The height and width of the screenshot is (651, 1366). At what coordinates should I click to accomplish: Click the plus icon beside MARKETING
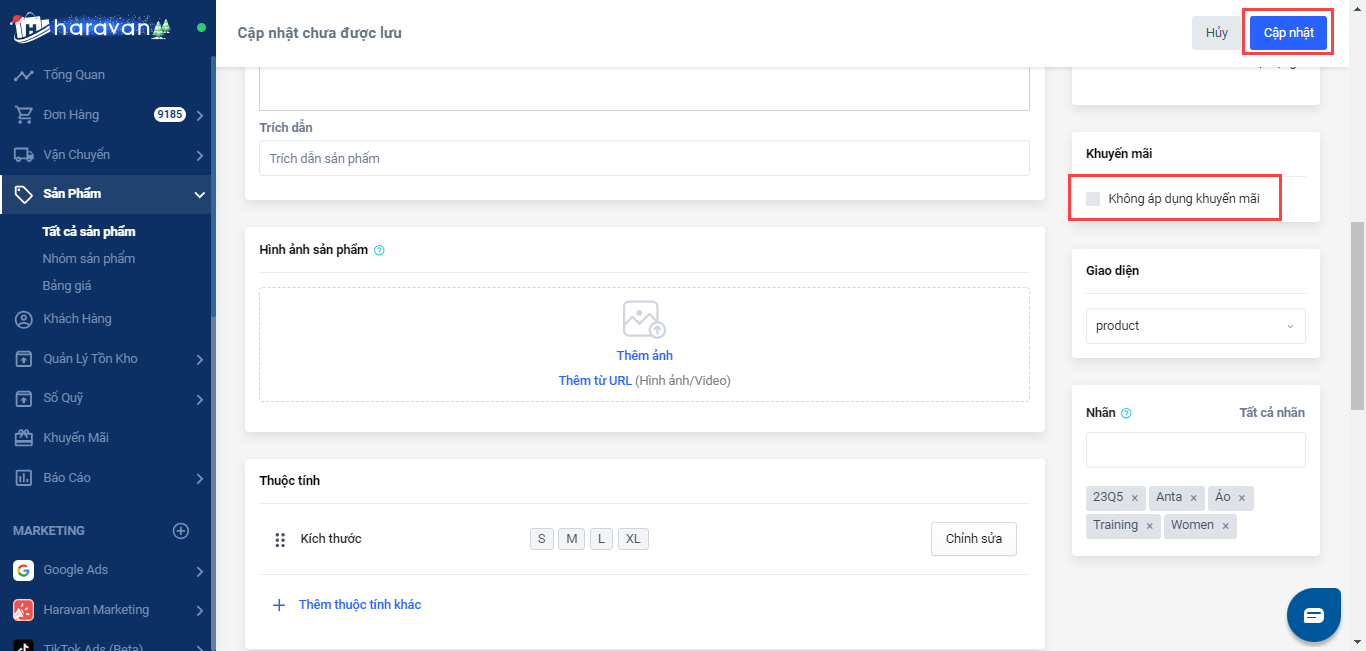tap(181, 531)
